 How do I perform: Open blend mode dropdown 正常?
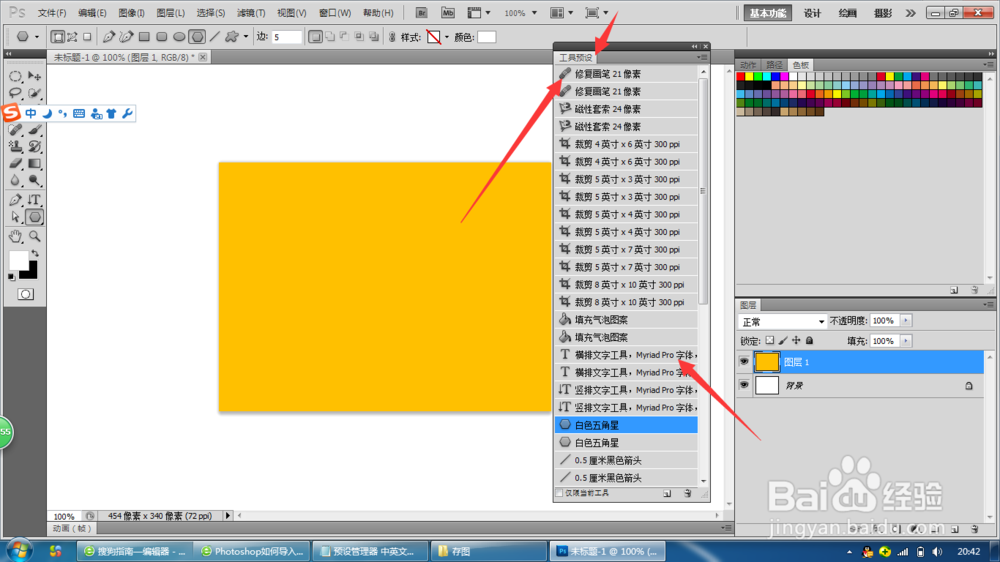782,322
